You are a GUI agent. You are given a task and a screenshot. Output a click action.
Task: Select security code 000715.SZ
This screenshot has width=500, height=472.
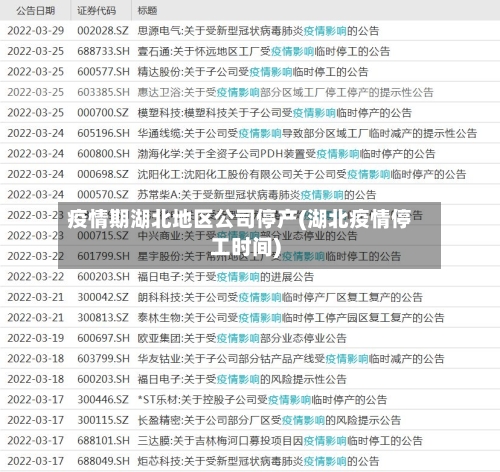click(103, 236)
